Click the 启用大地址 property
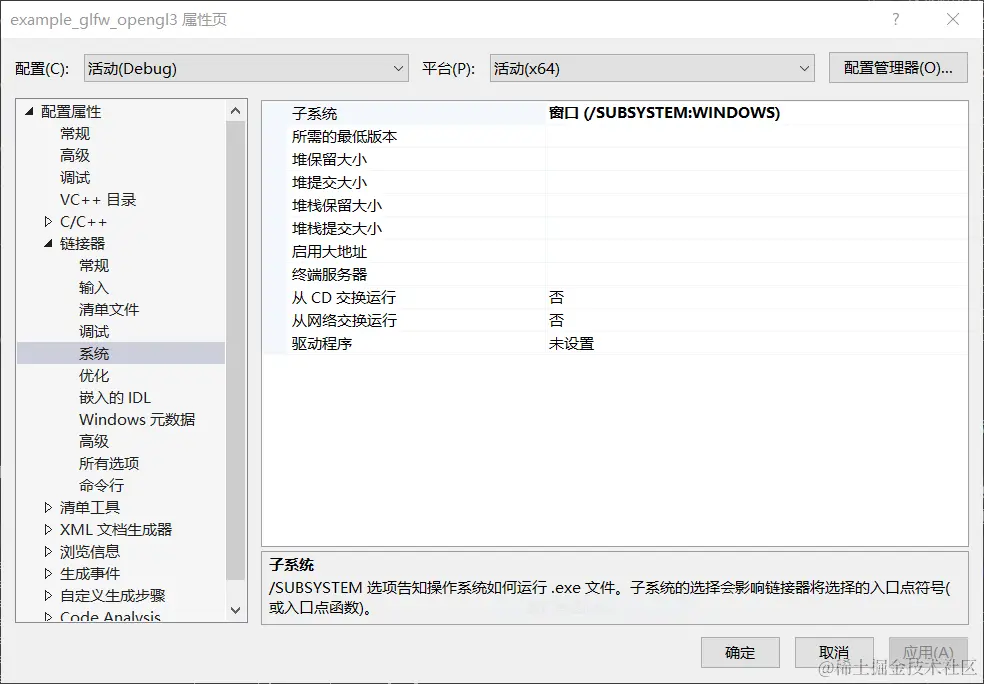The image size is (984, 684). (x=329, y=252)
